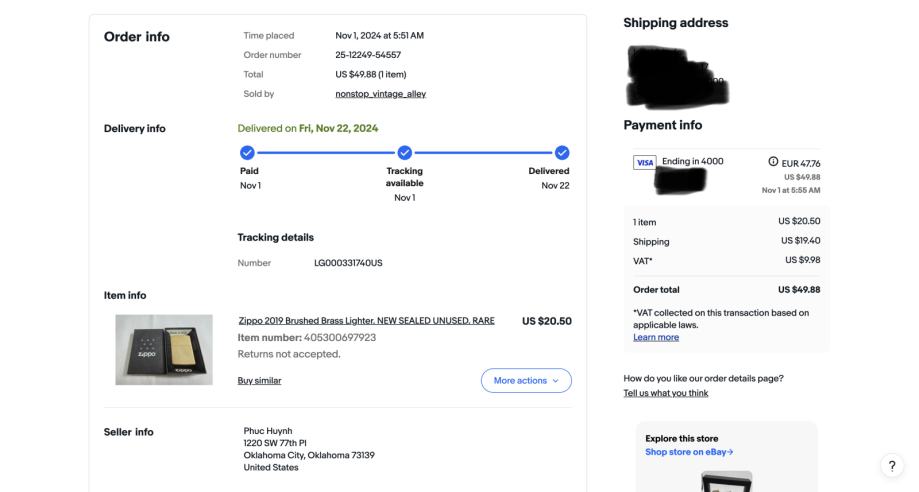Click the store preview image under Explore this store
Viewport: 919px width, 492px height.
[x=727, y=480]
